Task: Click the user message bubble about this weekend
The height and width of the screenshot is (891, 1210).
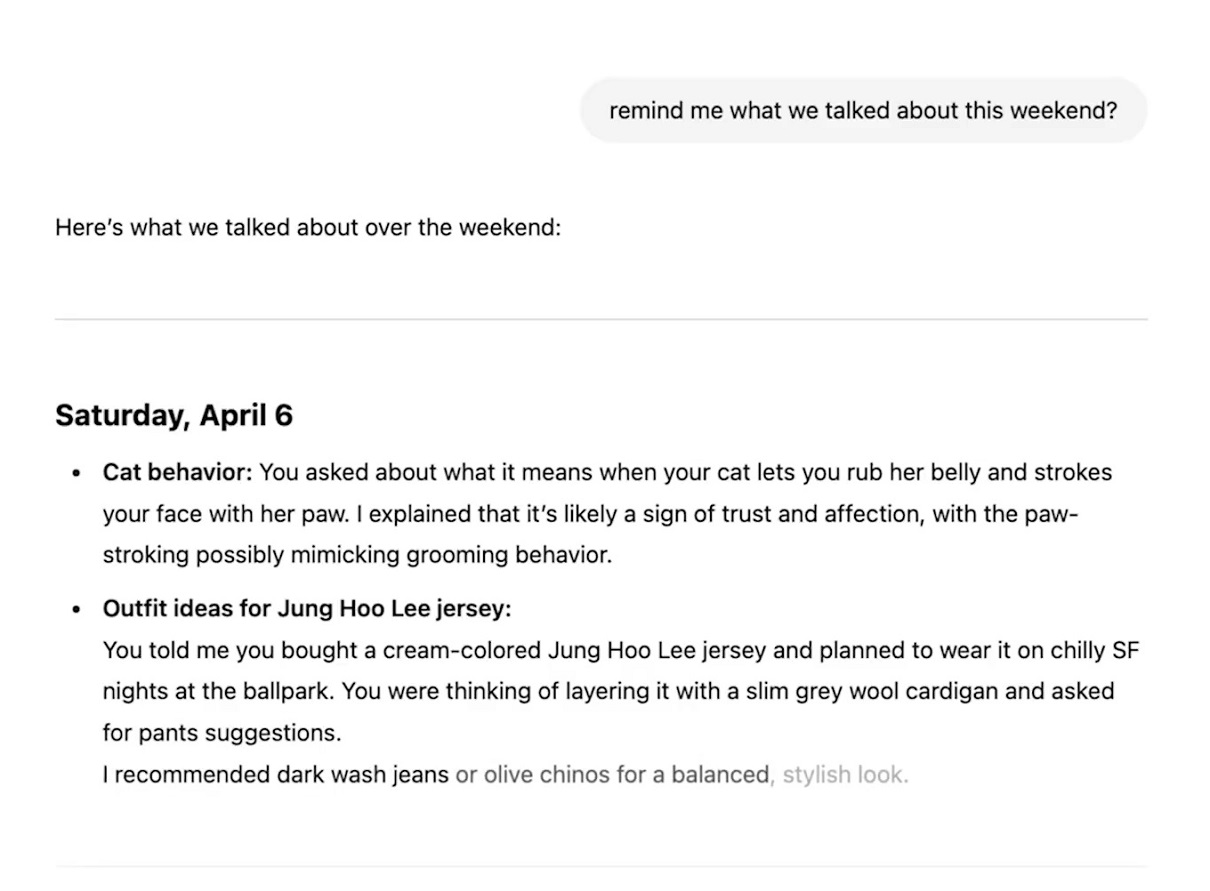Action: 863,110
